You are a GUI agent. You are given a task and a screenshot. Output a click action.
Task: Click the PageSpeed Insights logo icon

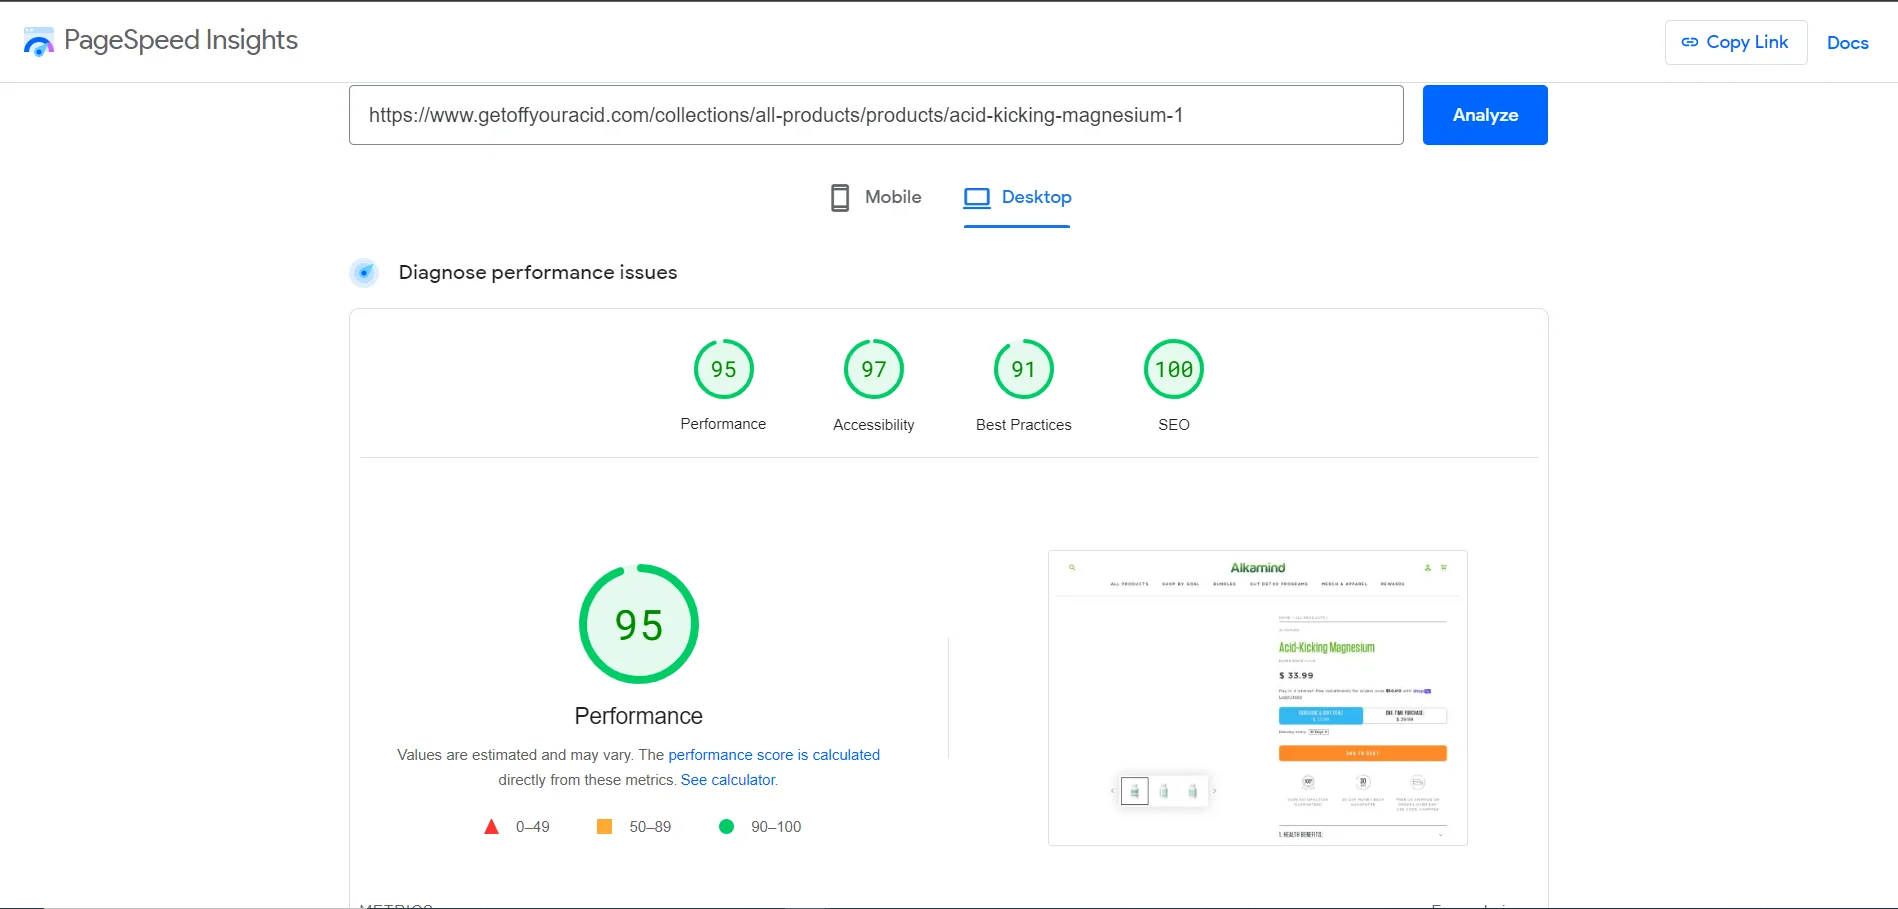click(38, 41)
